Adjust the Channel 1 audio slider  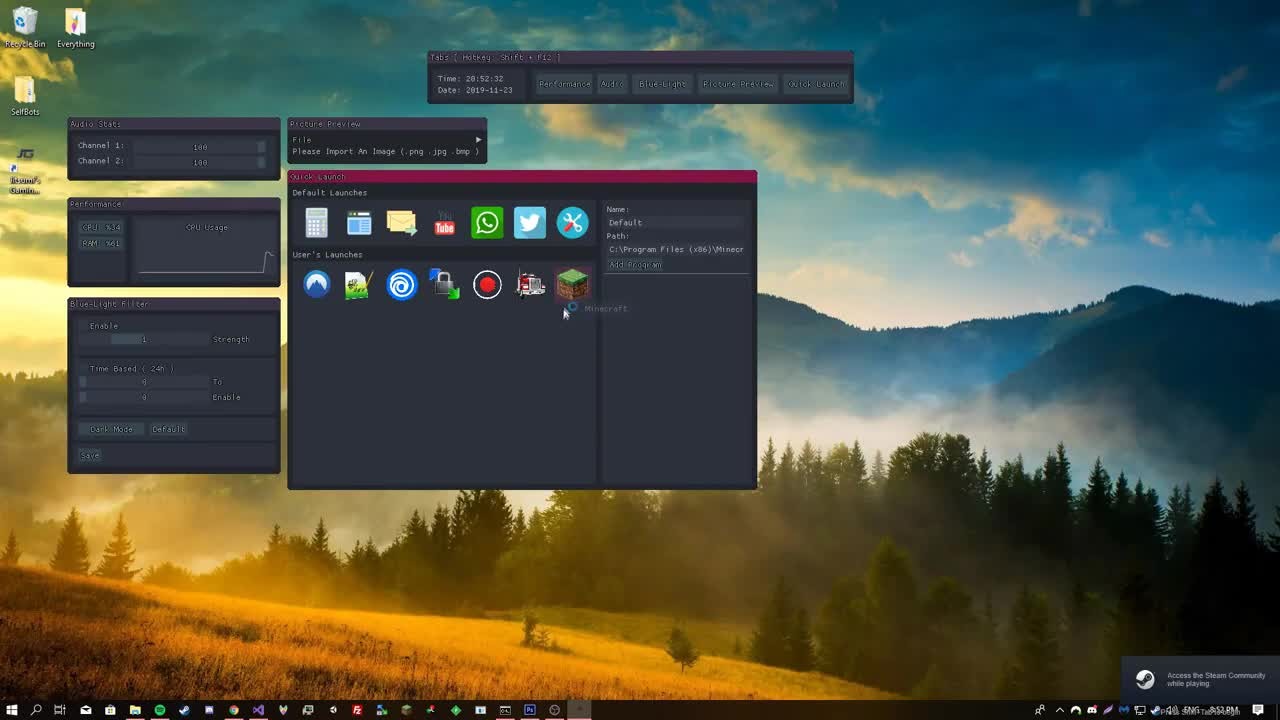[200, 146]
